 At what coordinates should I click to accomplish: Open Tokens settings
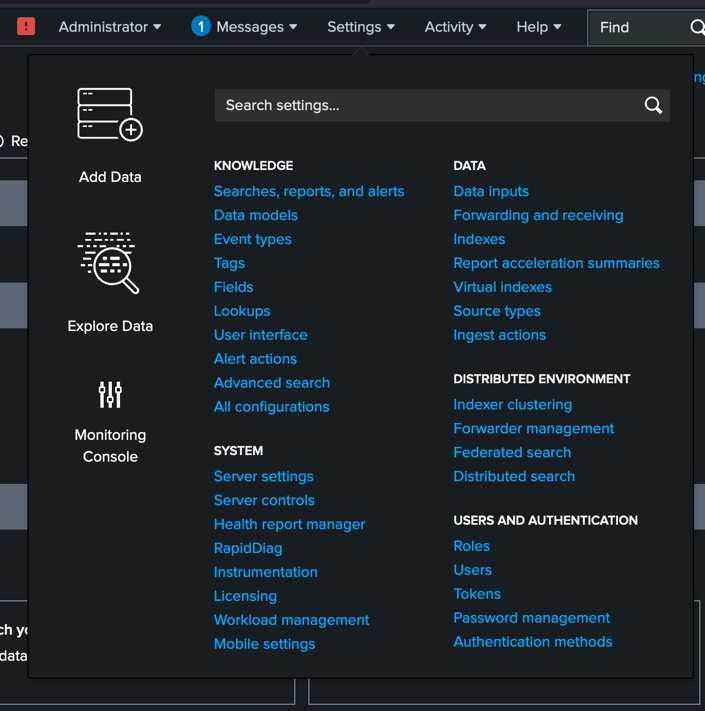tap(477, 594)
